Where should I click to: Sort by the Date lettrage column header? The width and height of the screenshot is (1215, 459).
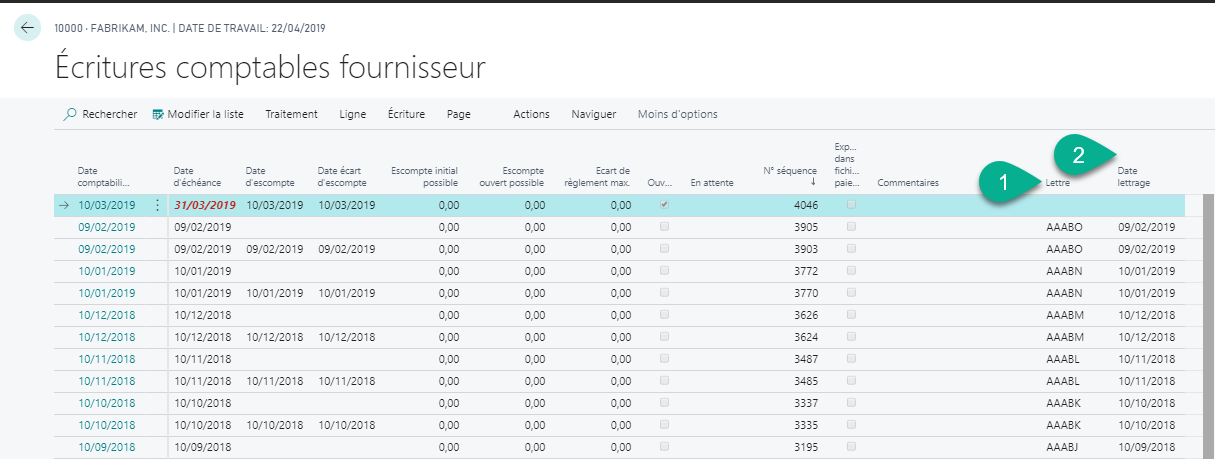click(x=1134, y=177)
